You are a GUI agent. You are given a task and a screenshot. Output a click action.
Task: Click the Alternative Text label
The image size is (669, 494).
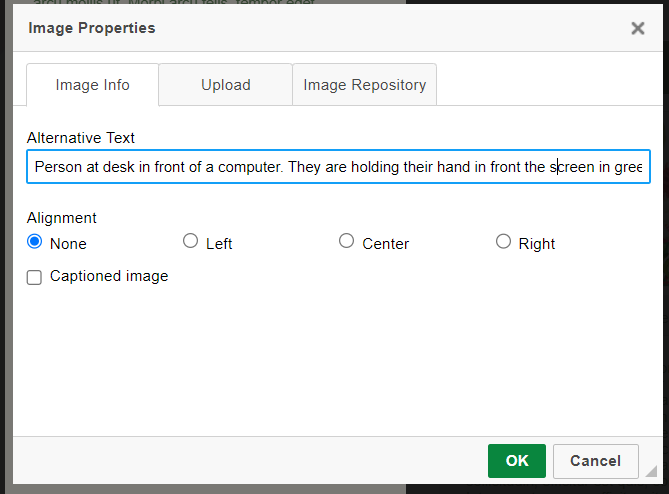[81, 138]
